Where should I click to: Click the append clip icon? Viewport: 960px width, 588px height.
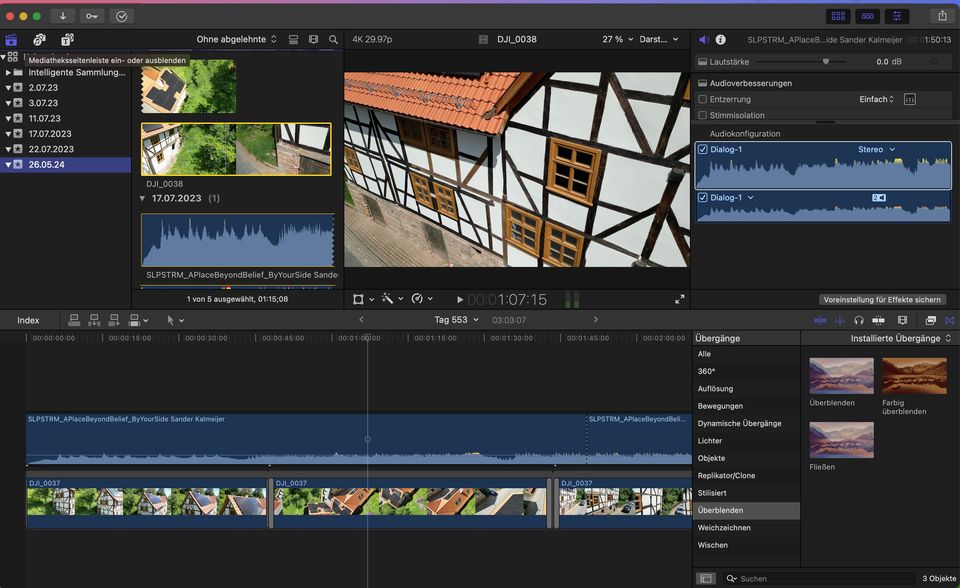point(114,320)
